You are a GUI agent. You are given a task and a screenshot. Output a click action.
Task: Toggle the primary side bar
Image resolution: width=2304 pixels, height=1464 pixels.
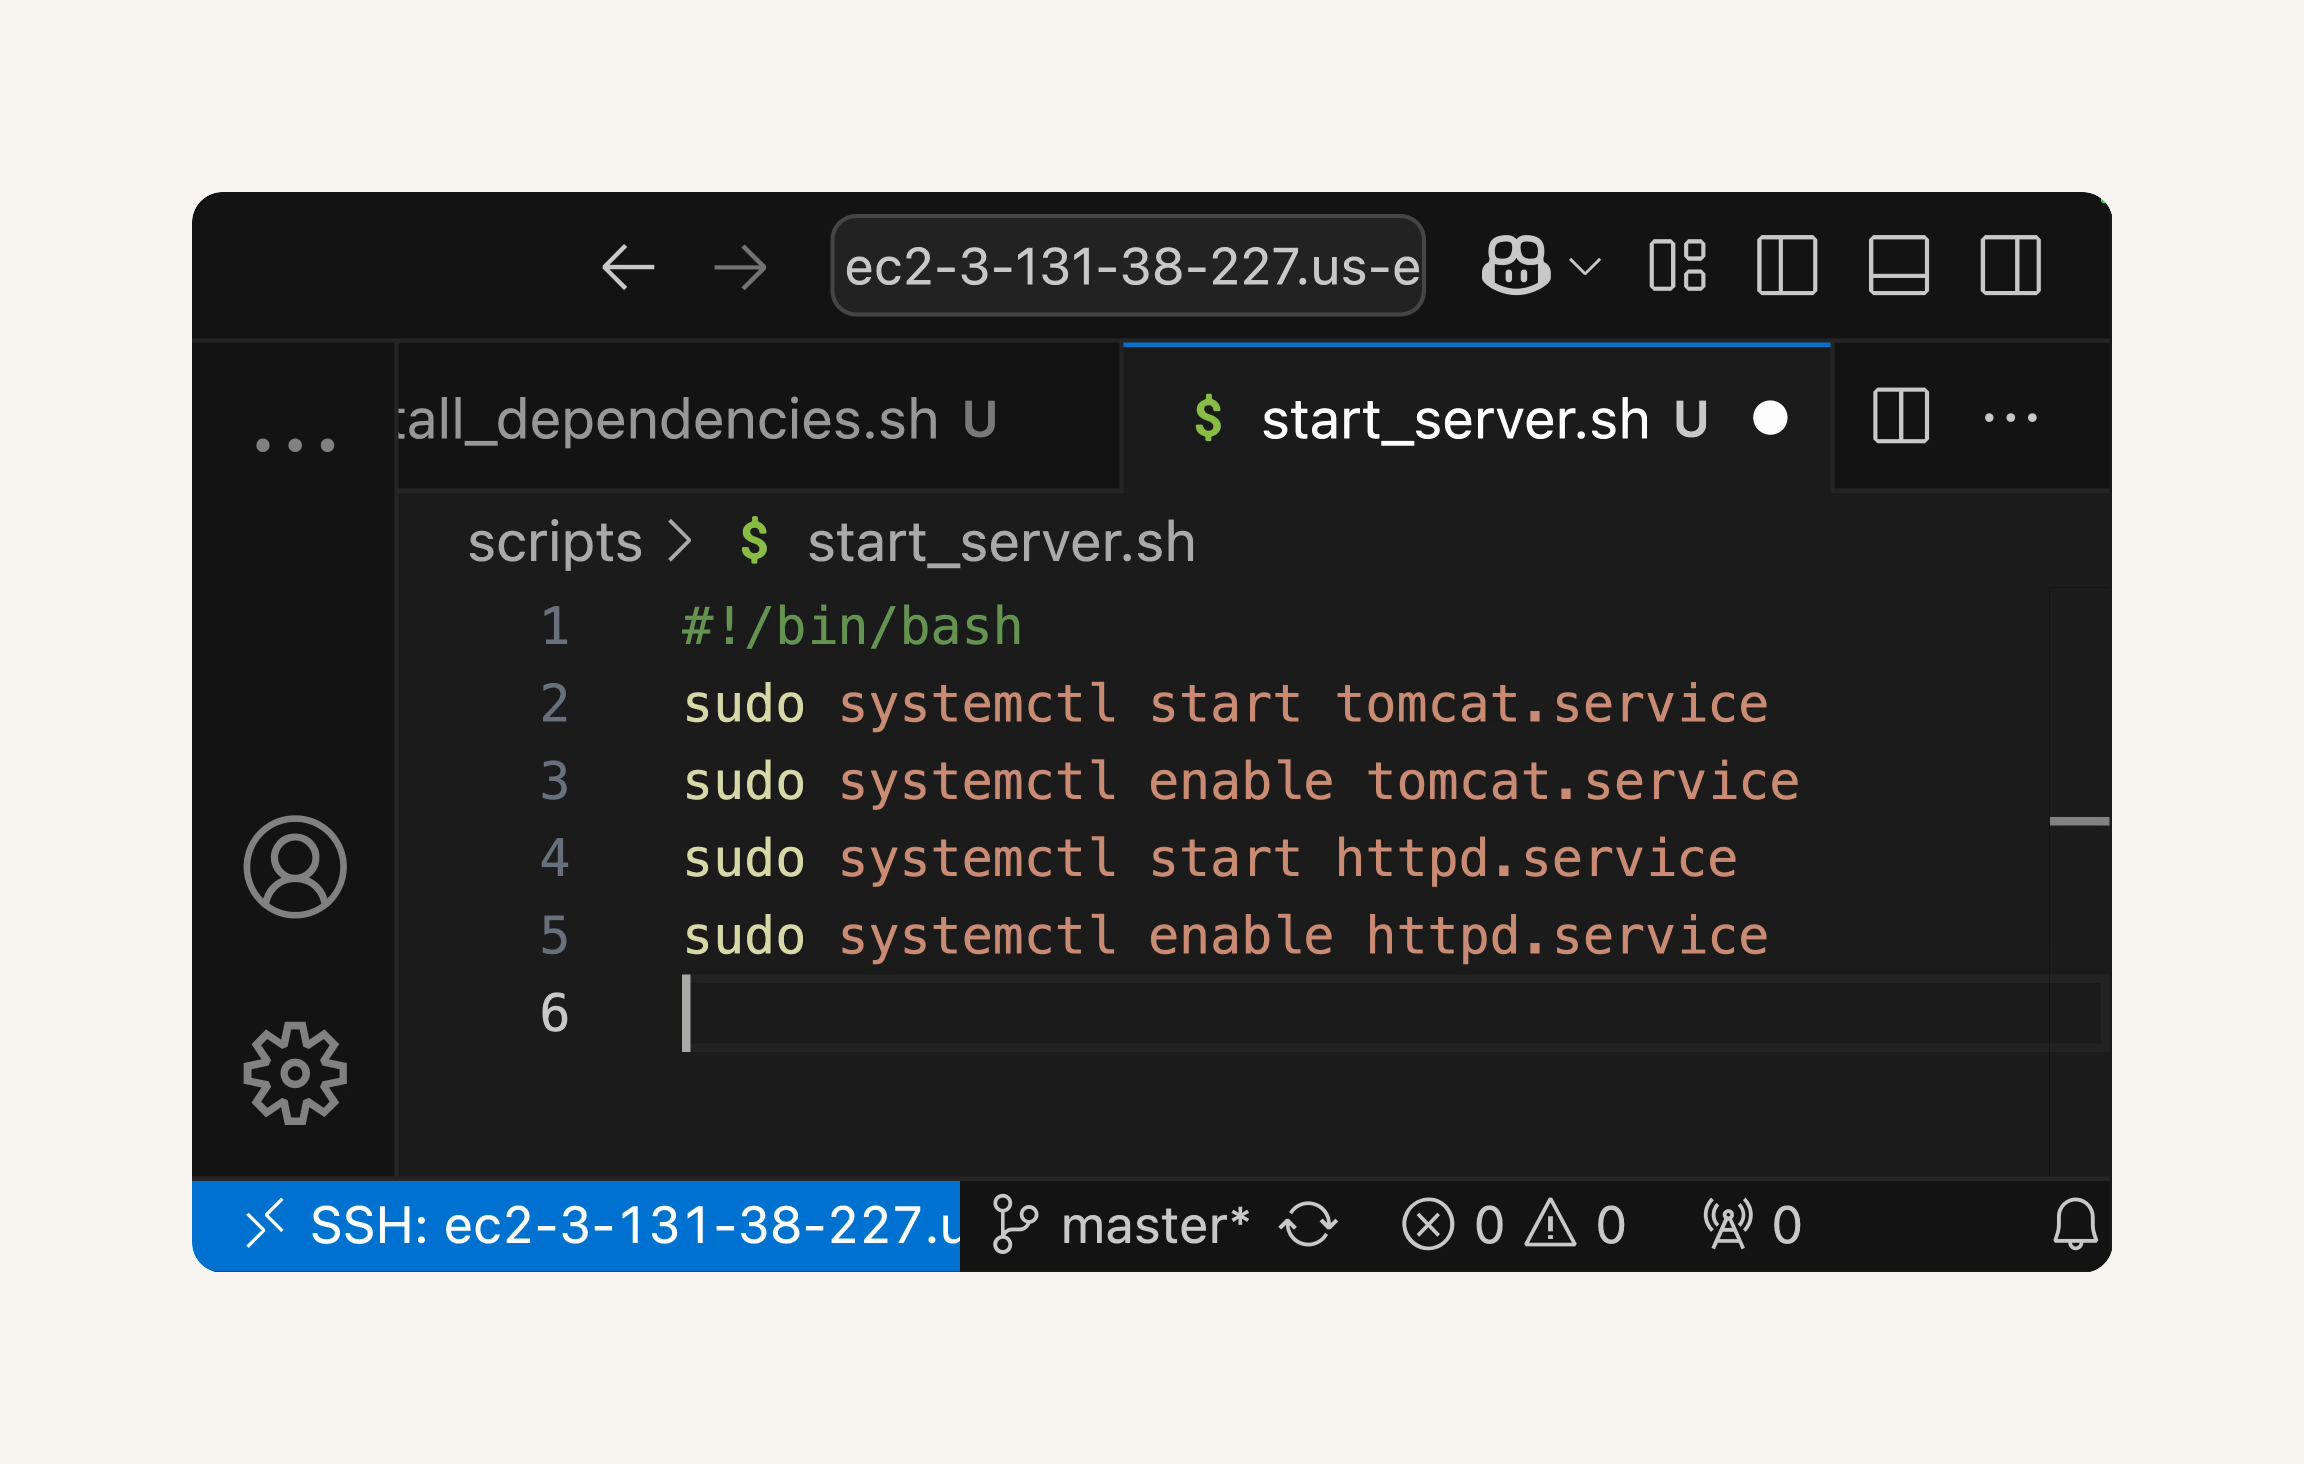[1787, 266]
